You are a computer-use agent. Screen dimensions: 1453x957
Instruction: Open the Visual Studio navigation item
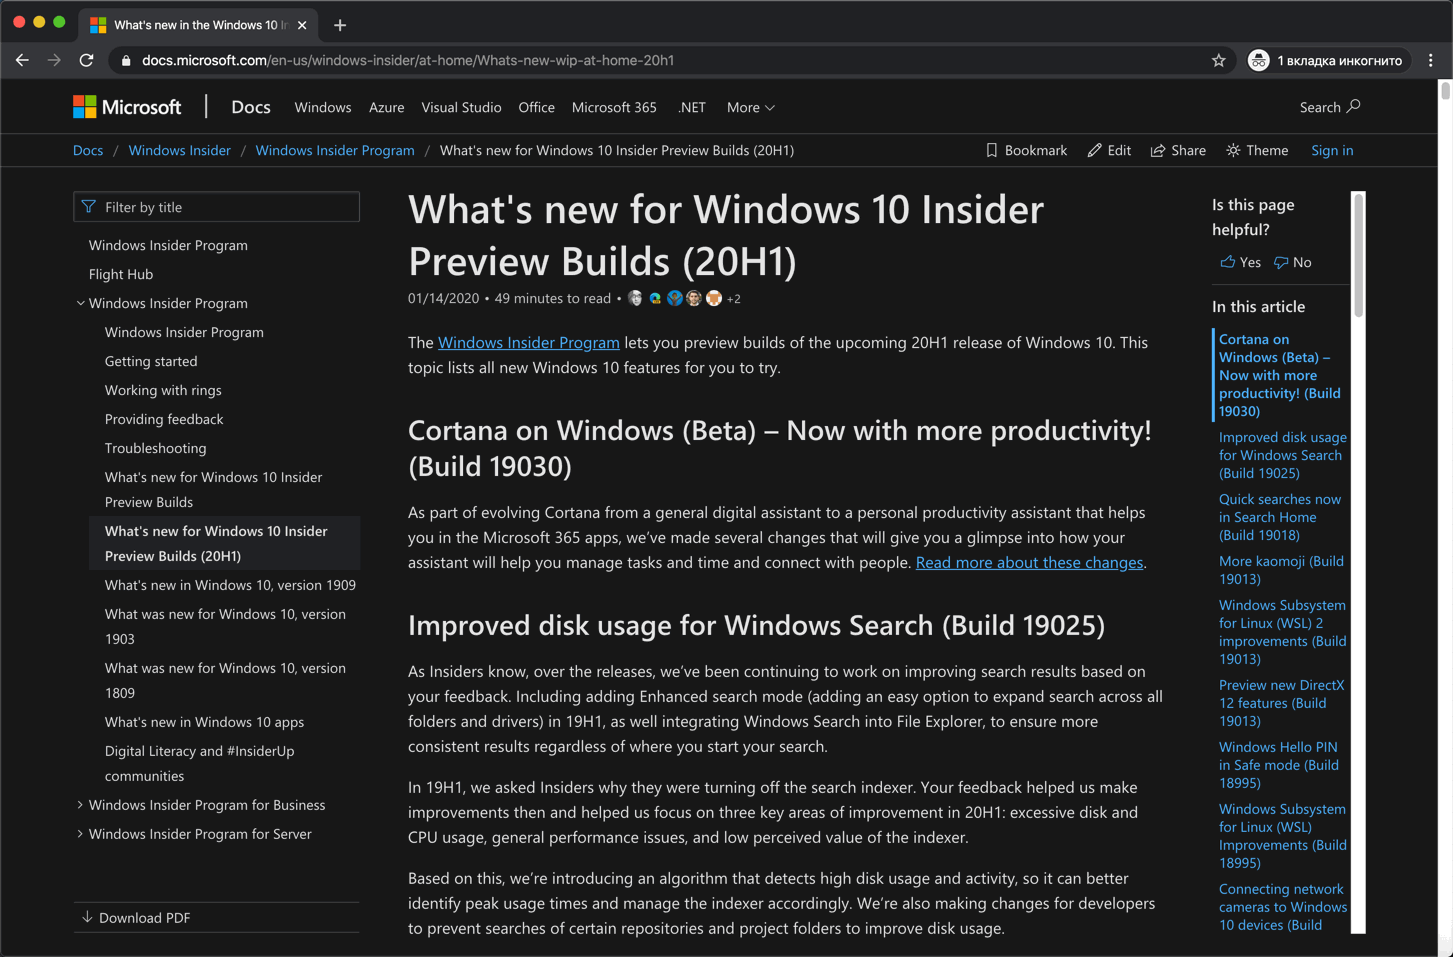[461, 107]
